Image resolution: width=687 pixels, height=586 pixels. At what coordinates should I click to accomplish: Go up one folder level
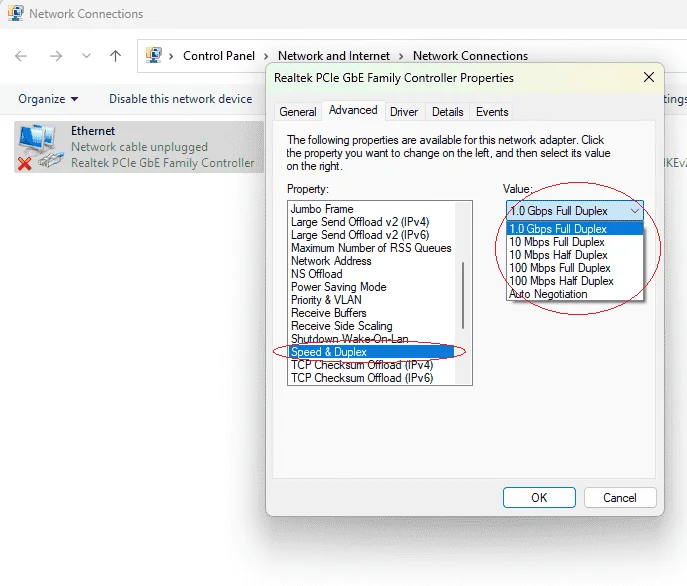point(115,56)
